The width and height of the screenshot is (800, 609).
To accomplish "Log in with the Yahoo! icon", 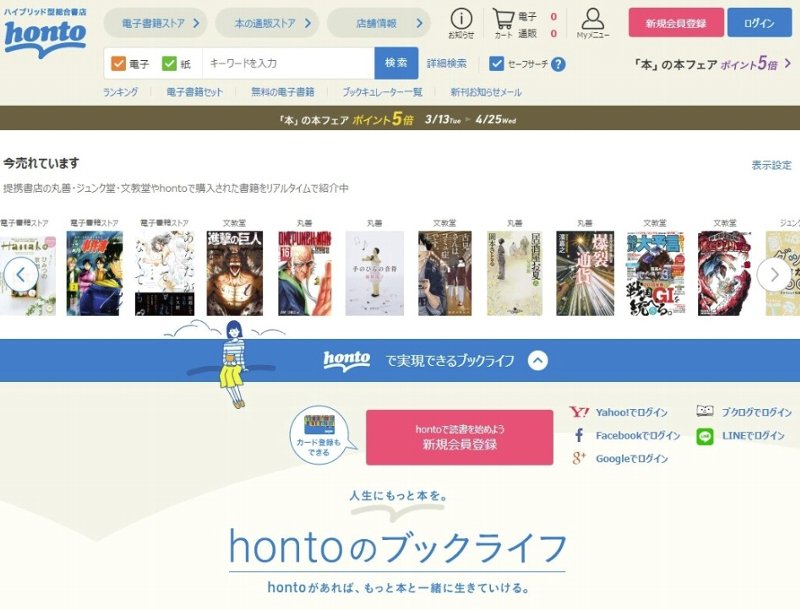I will 579,412.
